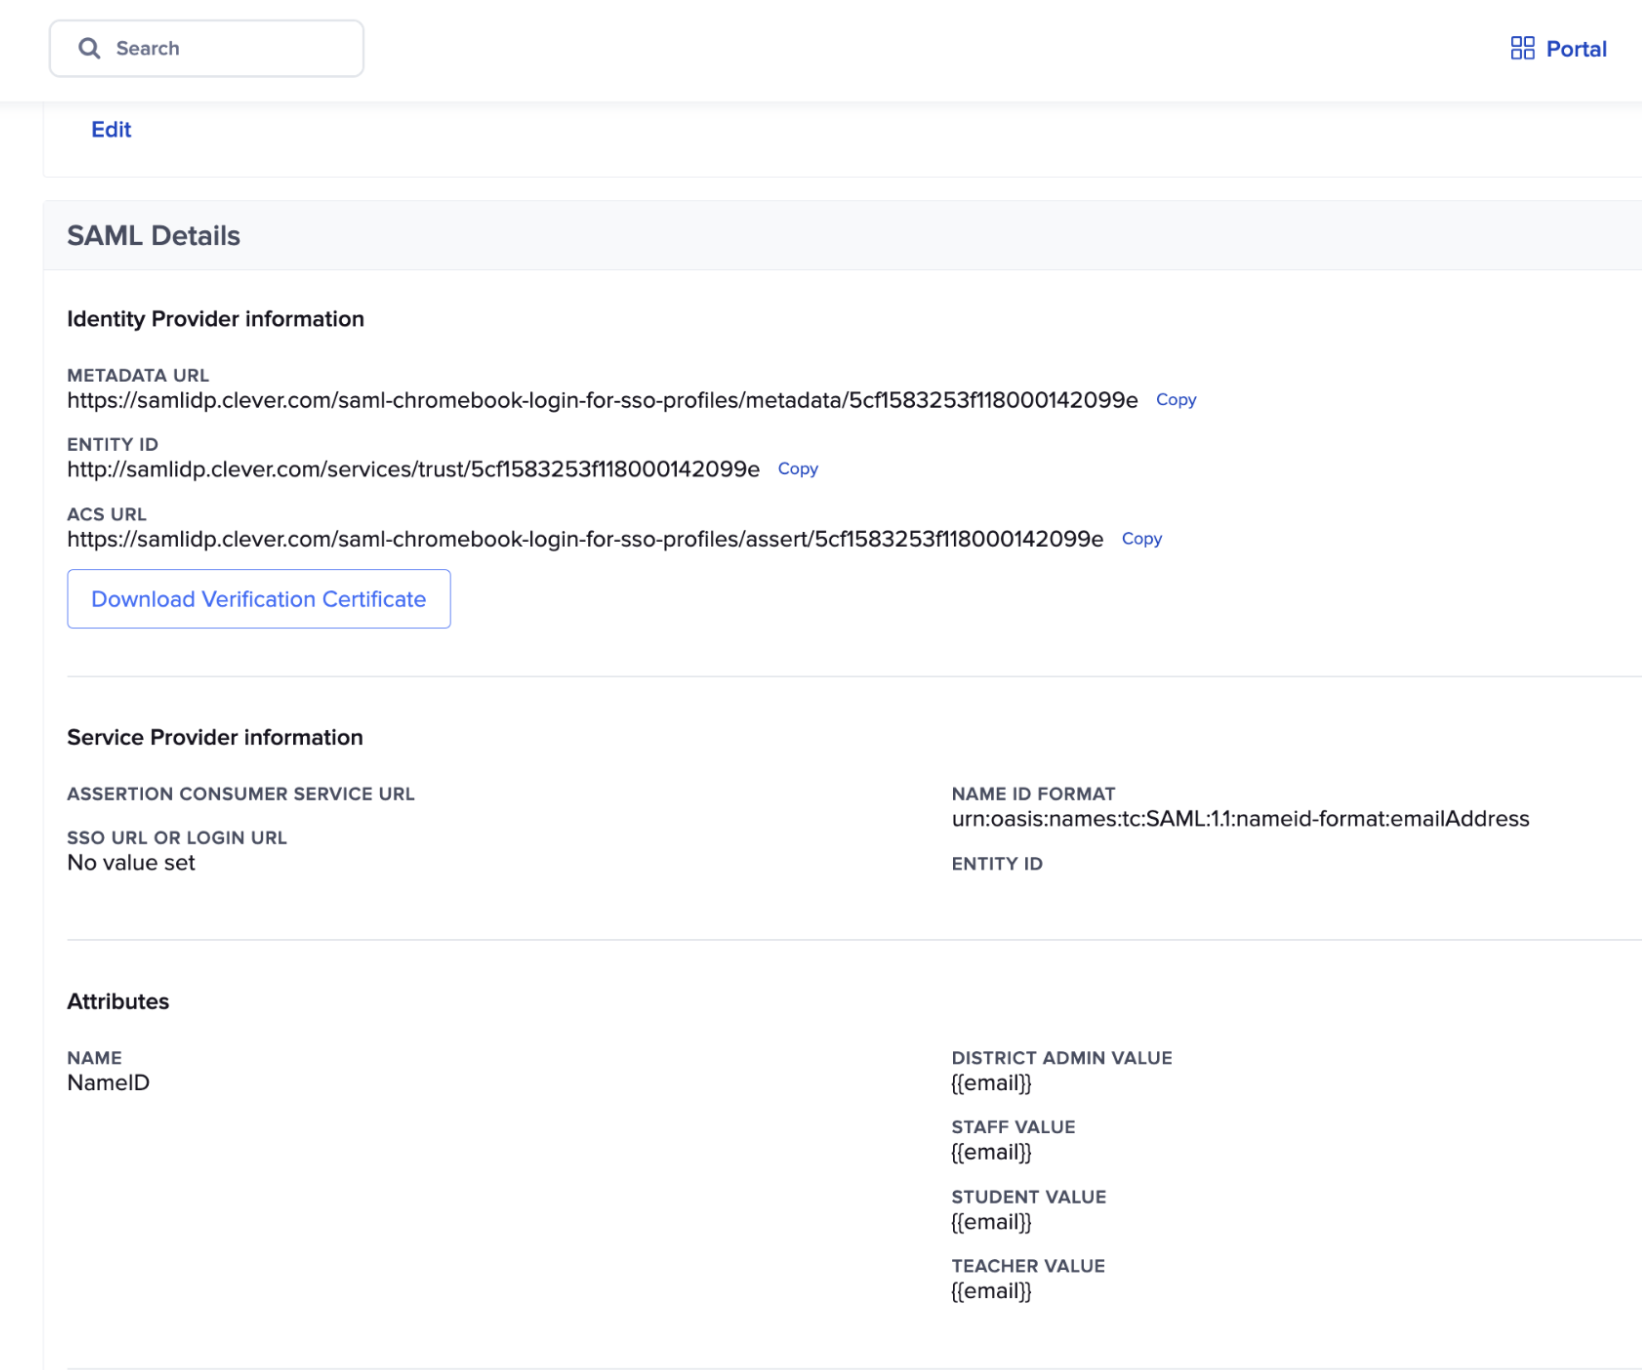Copy the Metadata URL

pyautogui.click(x=1175, y=400)
